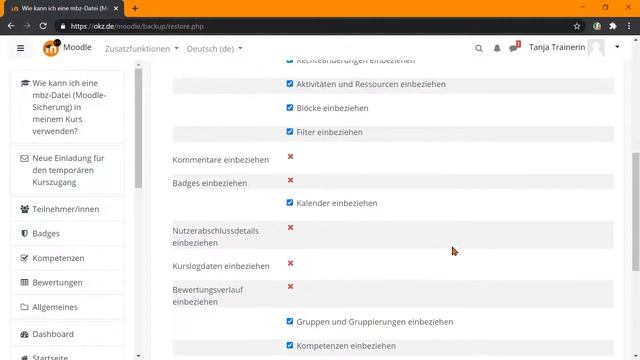Click the Tanja Trainerin user name
The height and width of the screenshot is (360, 640).
tap(557, 47)
